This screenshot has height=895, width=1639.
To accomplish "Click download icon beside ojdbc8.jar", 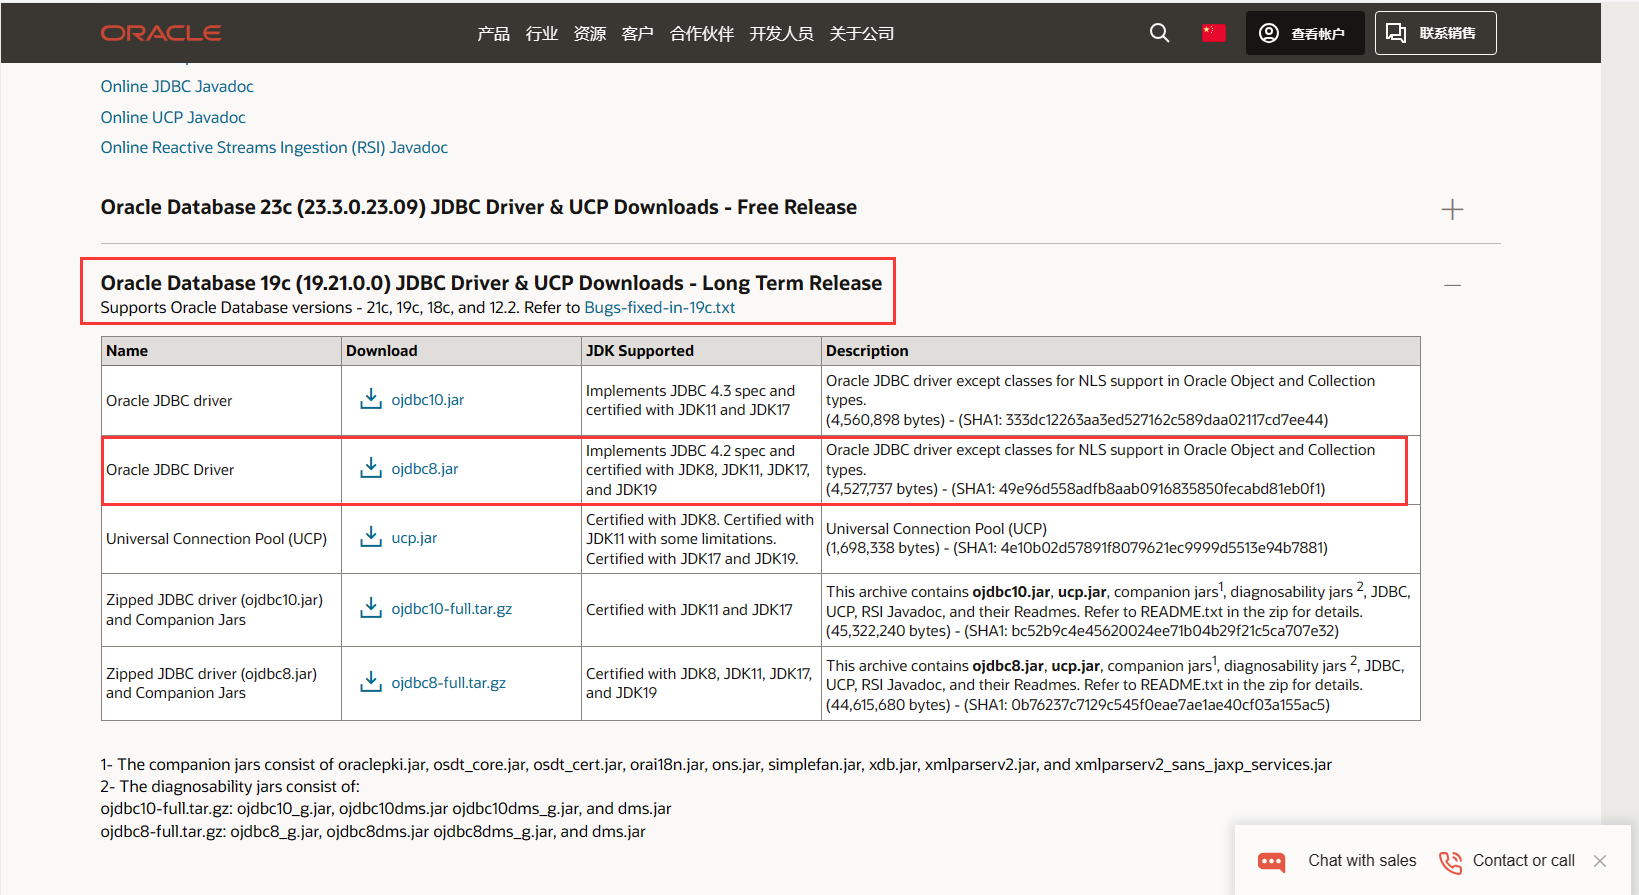I will point(371,468).
